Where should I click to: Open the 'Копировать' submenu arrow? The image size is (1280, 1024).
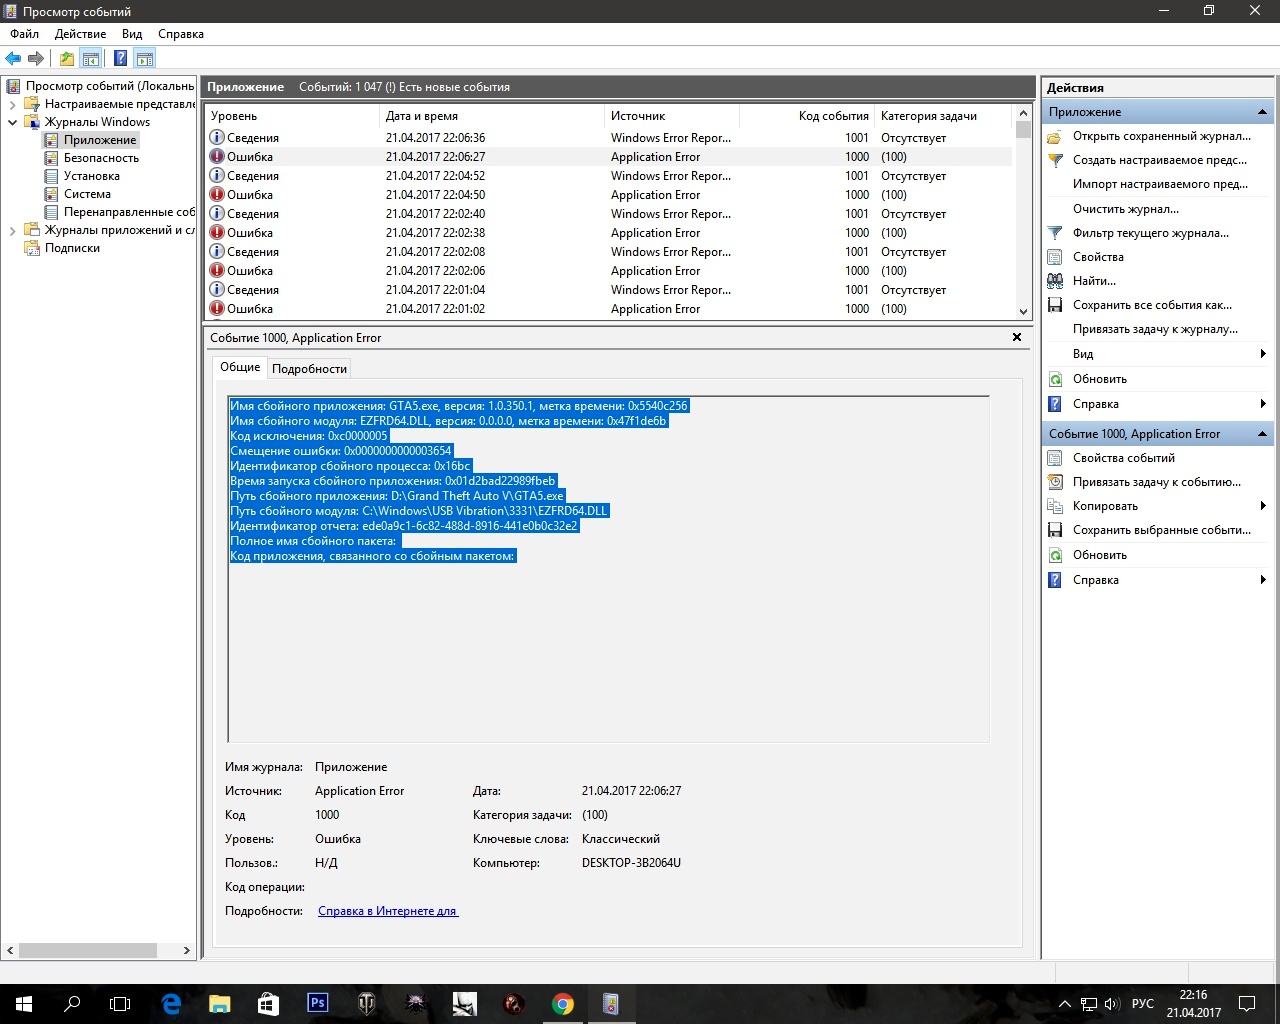1263,506
